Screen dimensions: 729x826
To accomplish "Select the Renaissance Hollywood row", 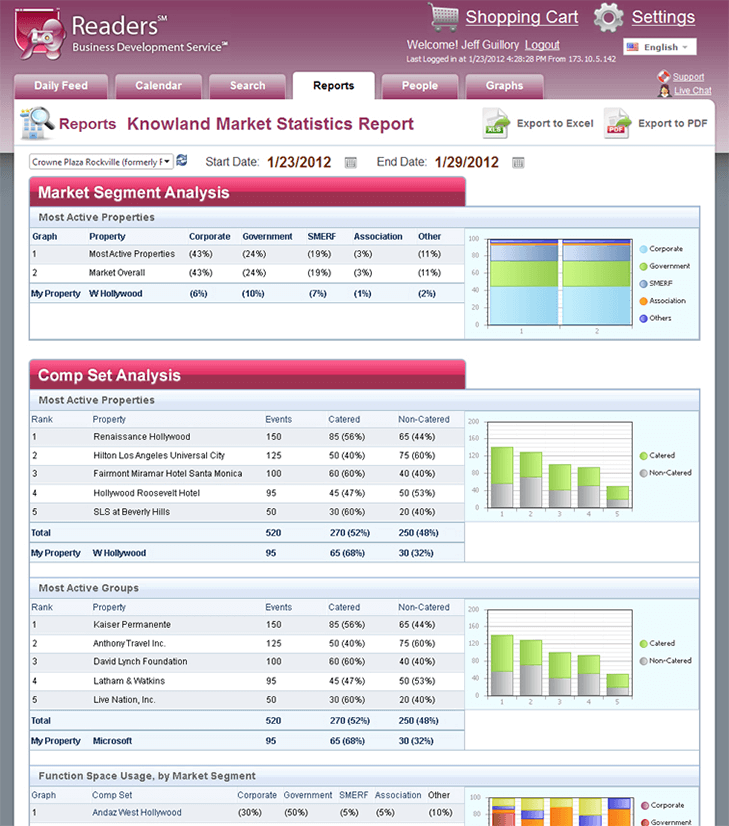I will [x=247, y=437].
